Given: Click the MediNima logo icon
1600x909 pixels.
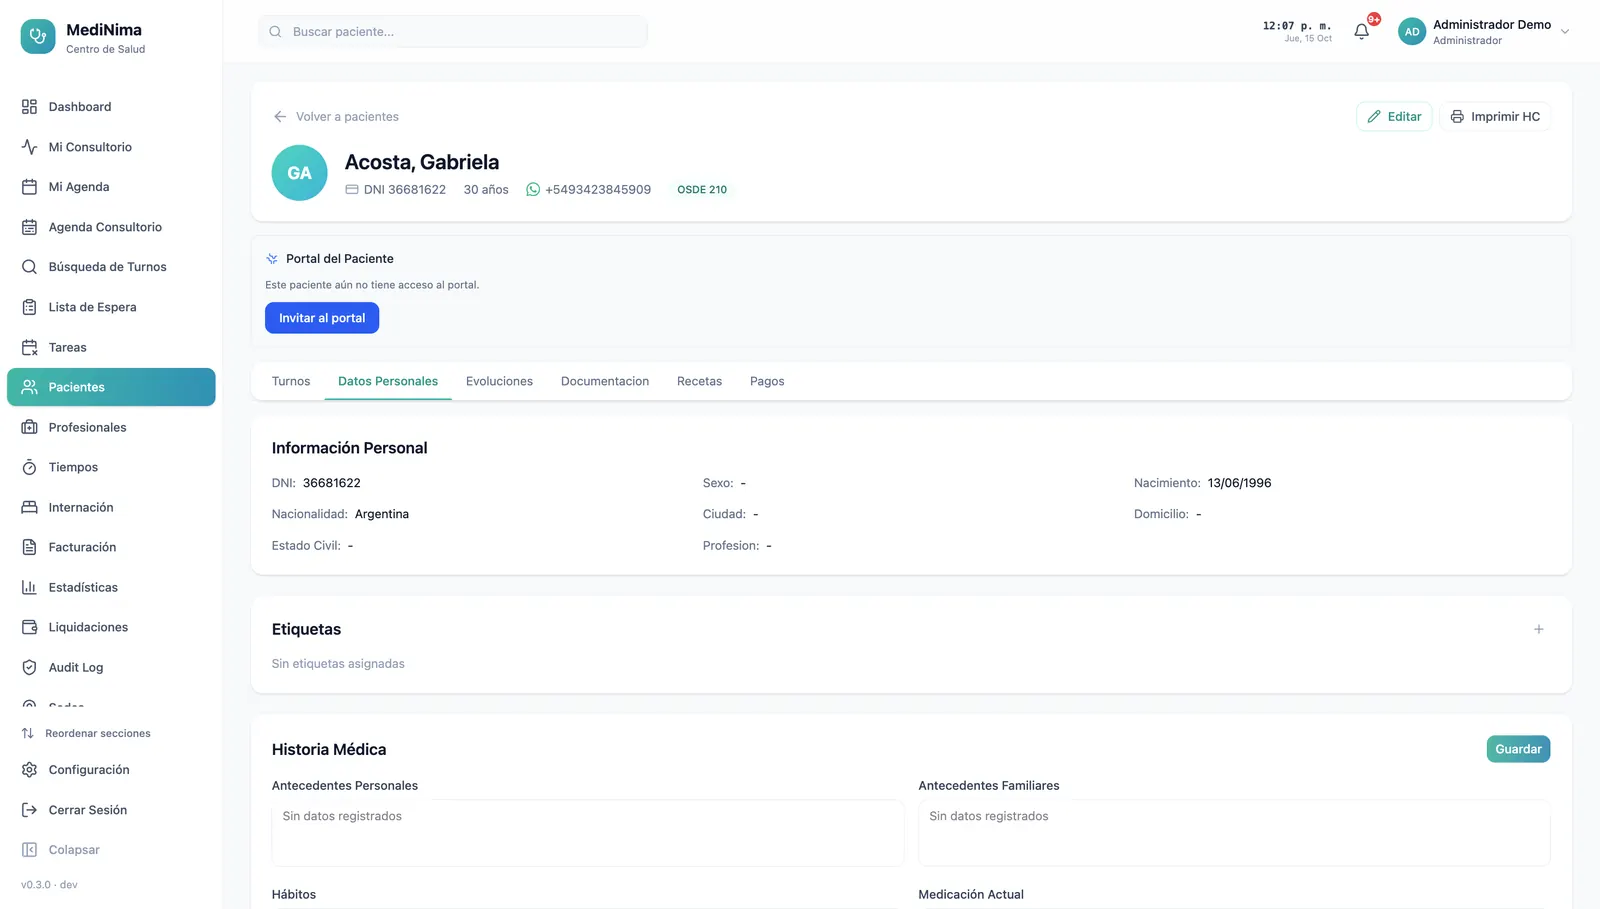Looking at the screenshot, I should click(x=38, y=37).
